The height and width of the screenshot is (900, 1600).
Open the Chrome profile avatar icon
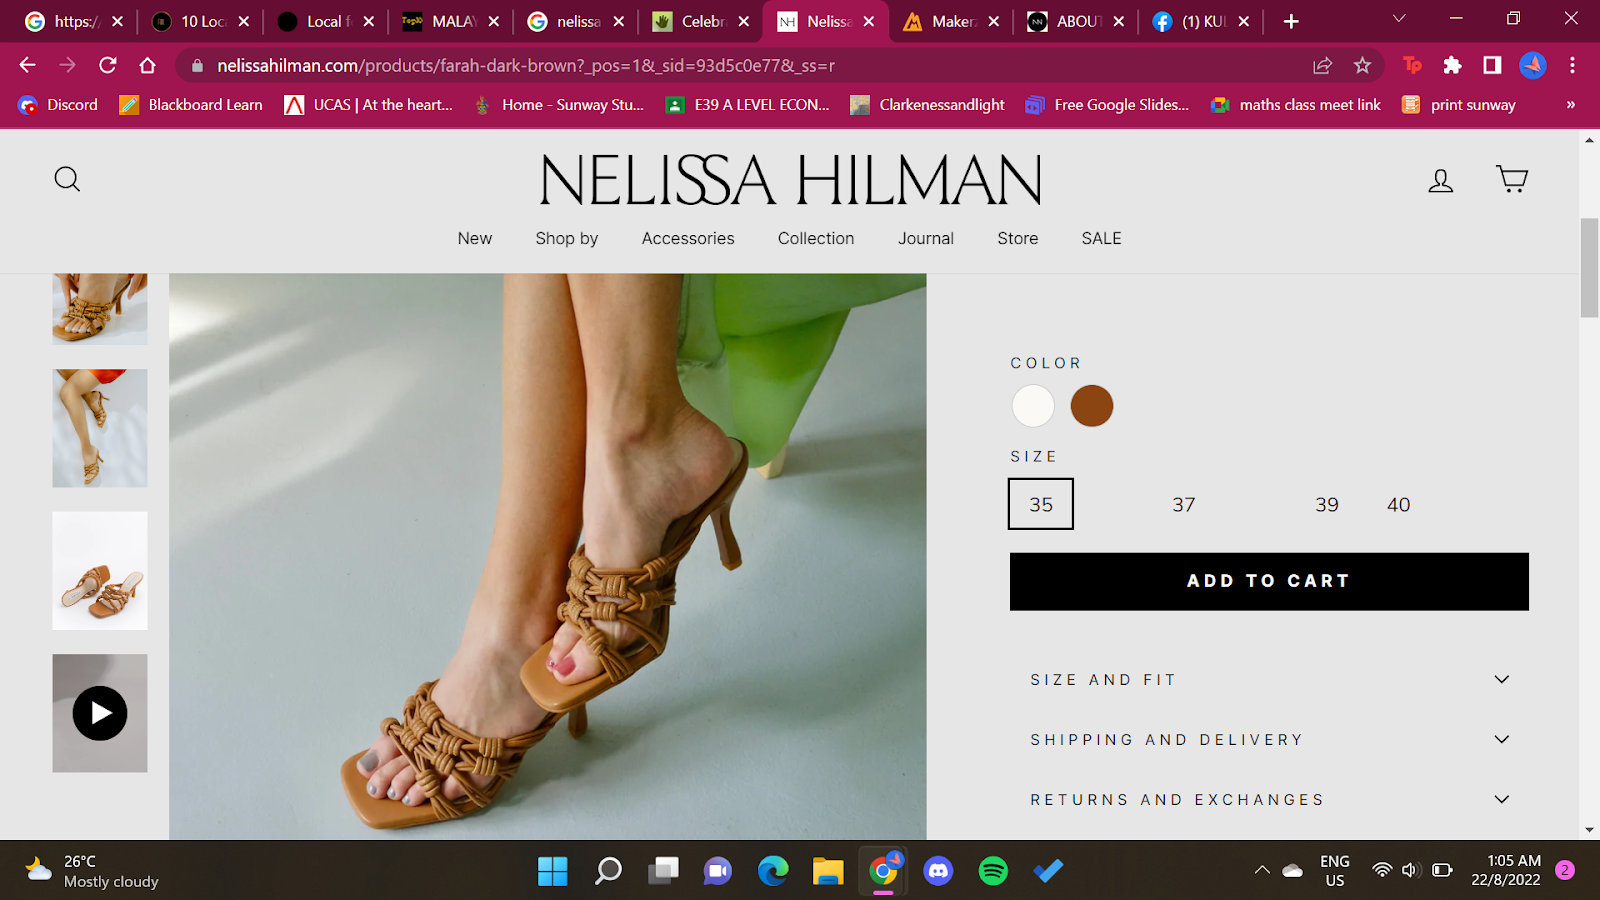(1533, 65)
